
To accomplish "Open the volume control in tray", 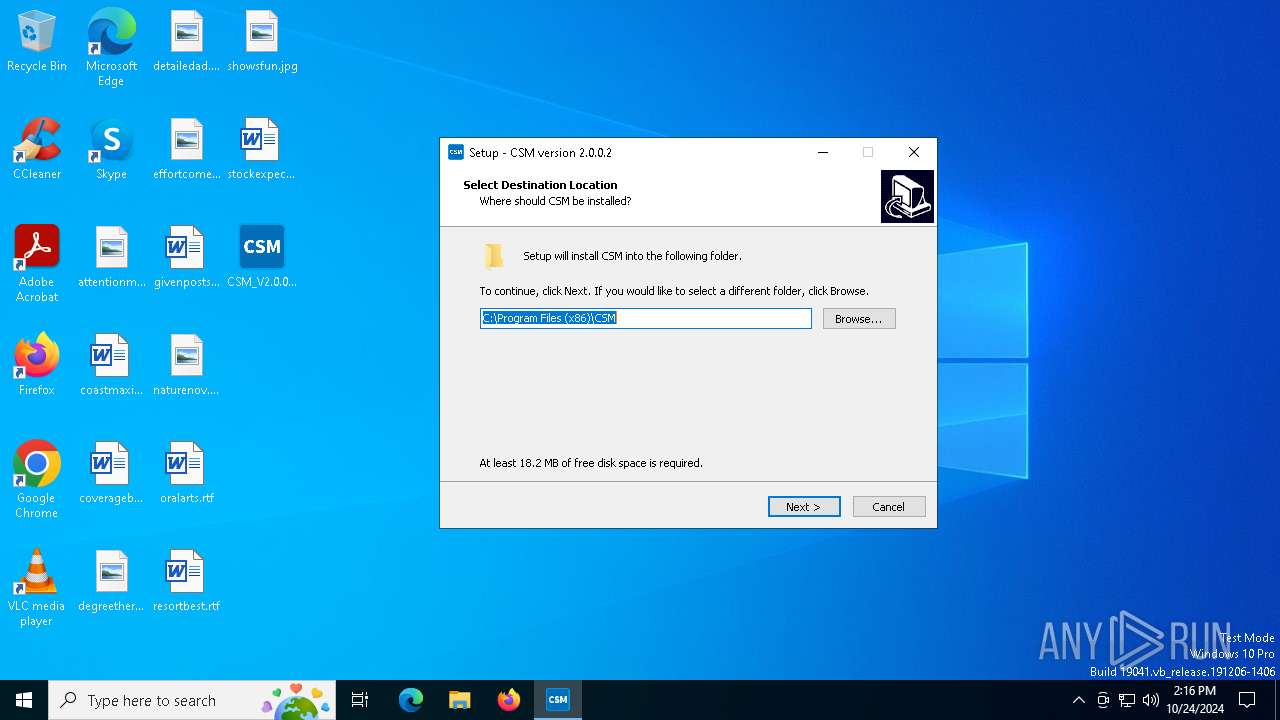I will pyautogui.click(x=1151, y=700).
